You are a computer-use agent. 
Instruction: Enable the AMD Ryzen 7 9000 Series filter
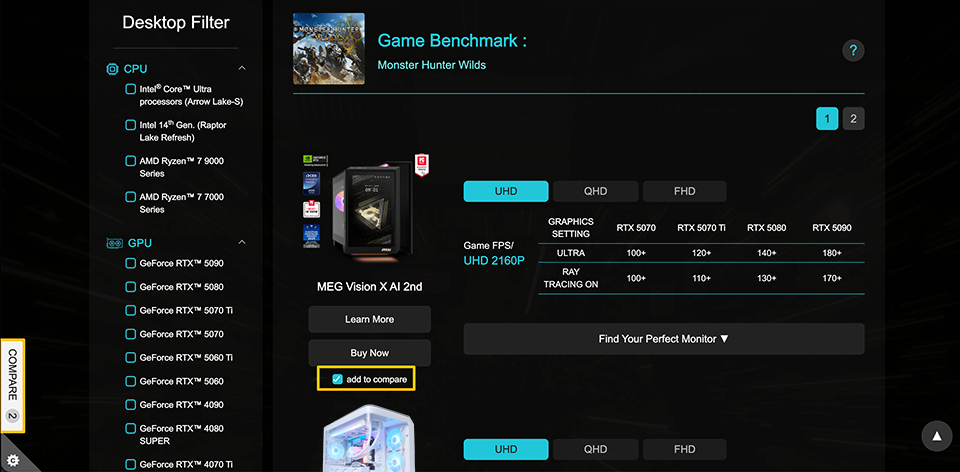pos(130,161)
